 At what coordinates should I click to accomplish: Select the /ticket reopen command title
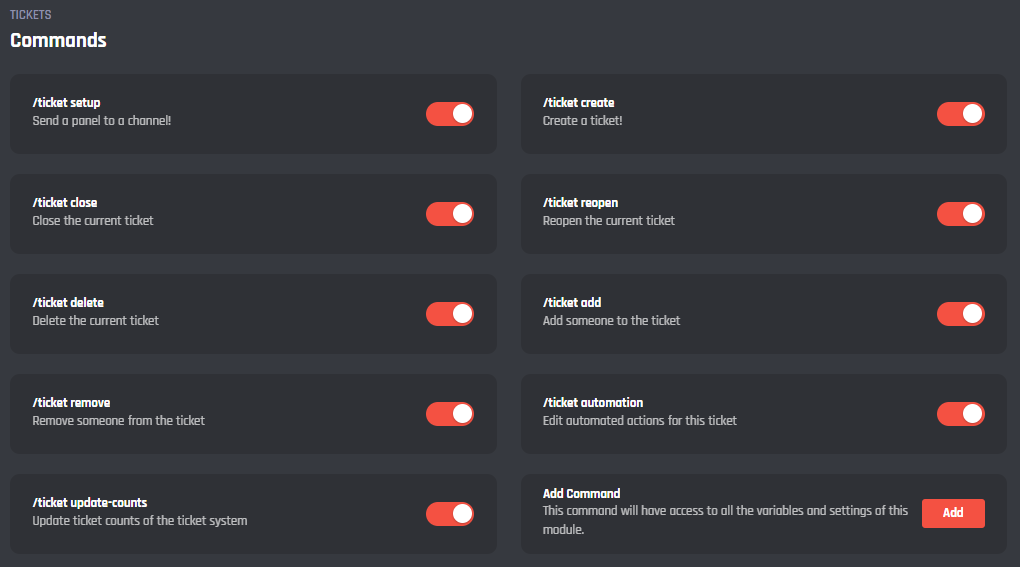580,203
